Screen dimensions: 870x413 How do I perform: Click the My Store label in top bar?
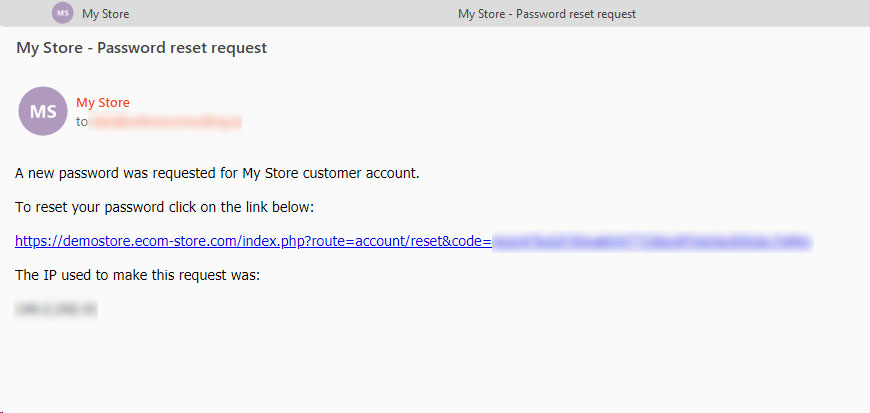coord(105,14)
